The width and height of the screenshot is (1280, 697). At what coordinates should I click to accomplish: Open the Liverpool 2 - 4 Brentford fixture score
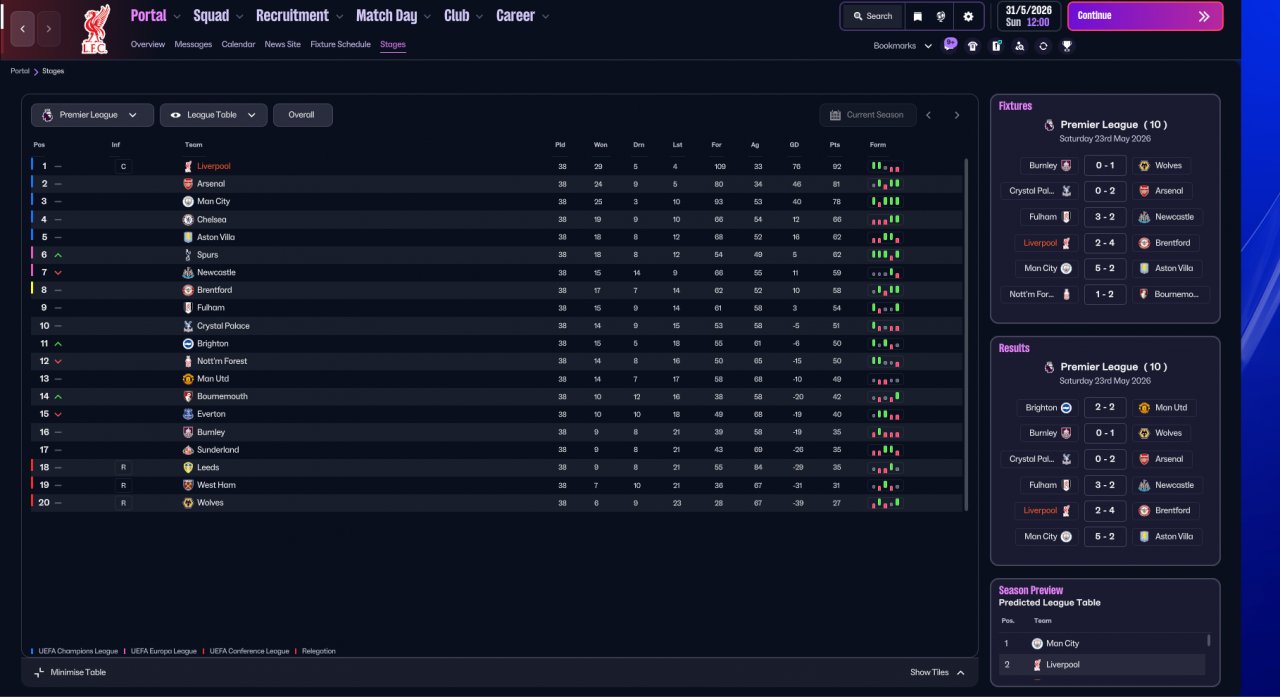(x=1104, y=243)
